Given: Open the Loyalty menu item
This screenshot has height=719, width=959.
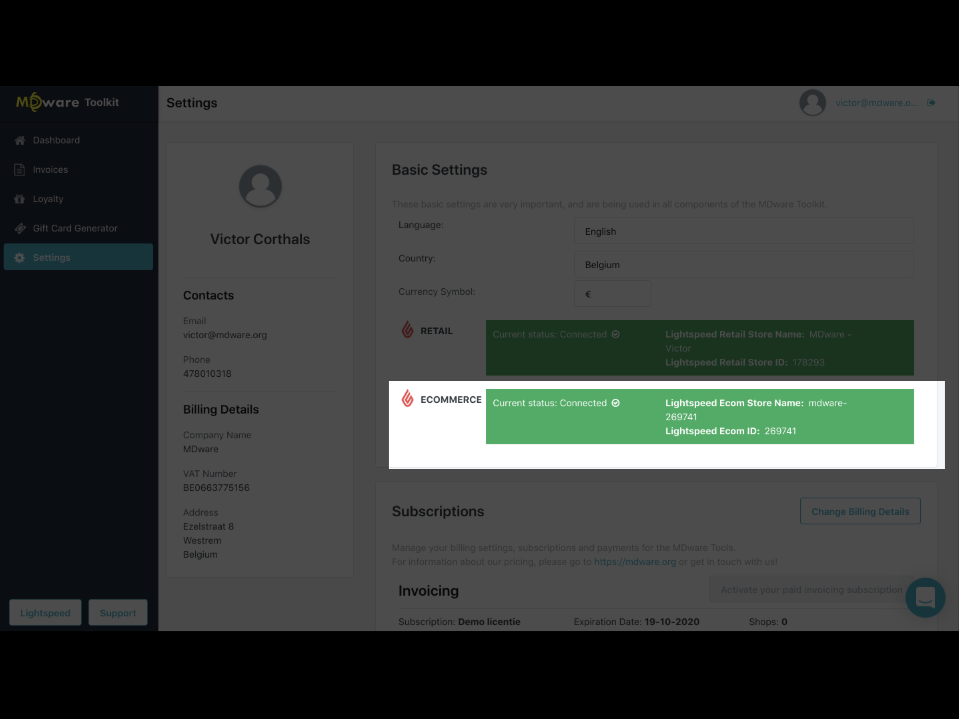Looking at the screenshot, I should tap(78, 199).
